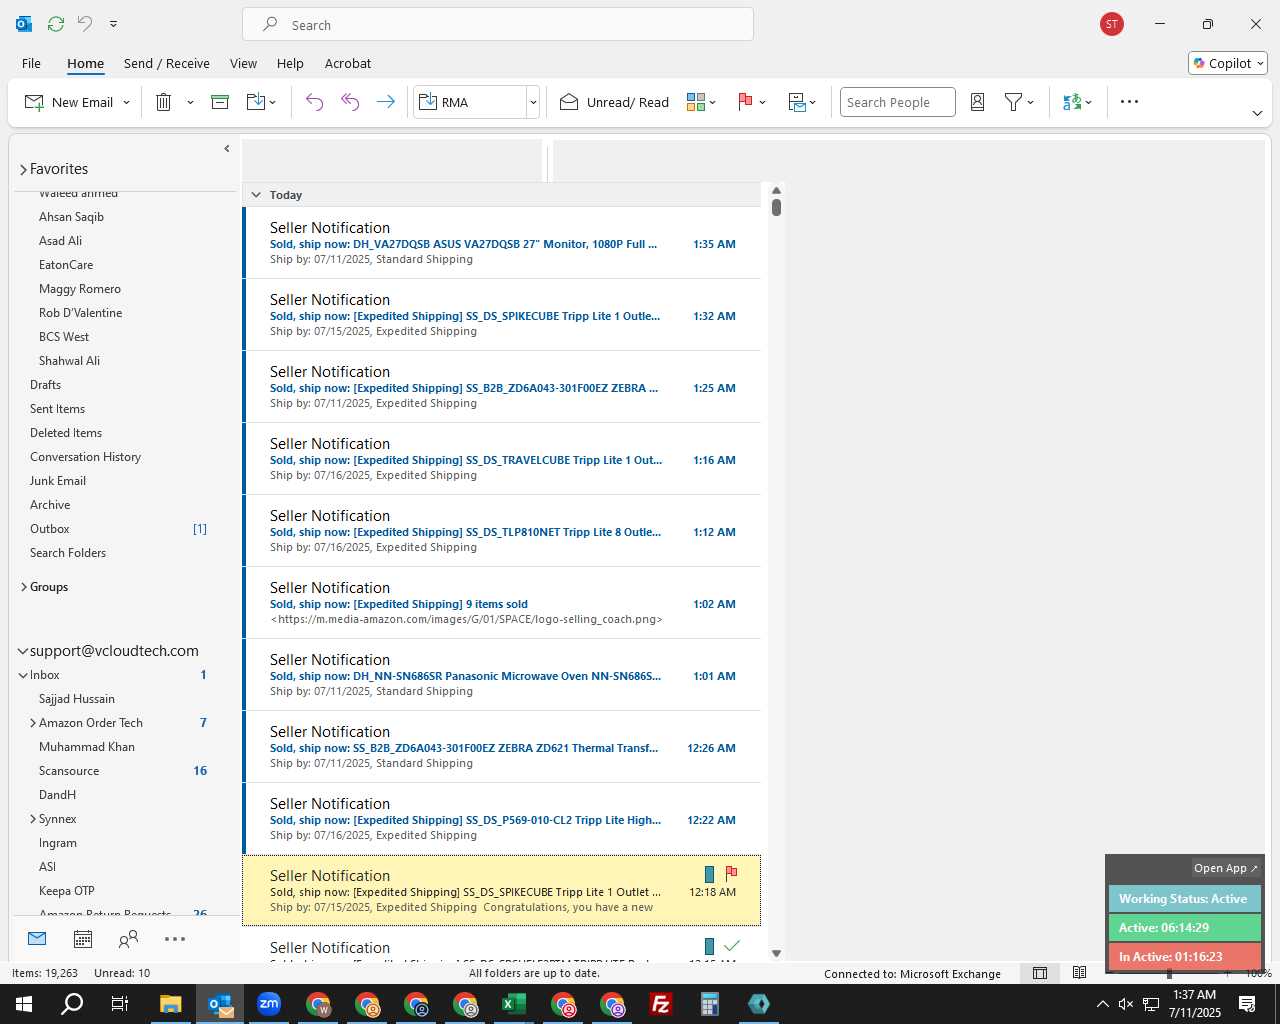
Task: Collapse the support@vcloudtech.com account
Action: [x=22, y=651]
